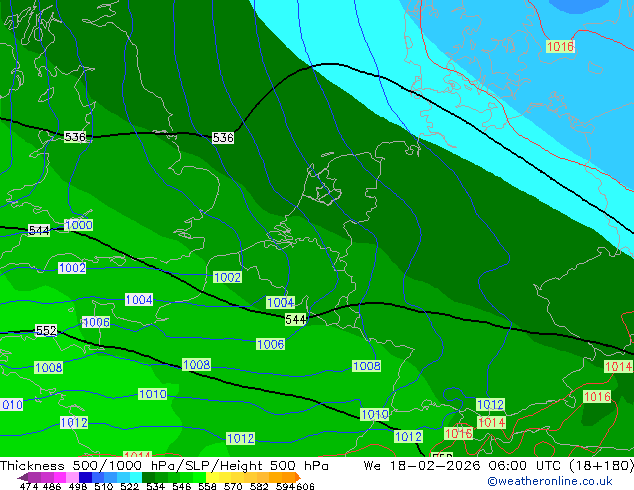This screenshot has height=490, width=634.
Task: Pick the darkest green legend swatch
Action: coord(148,477)
